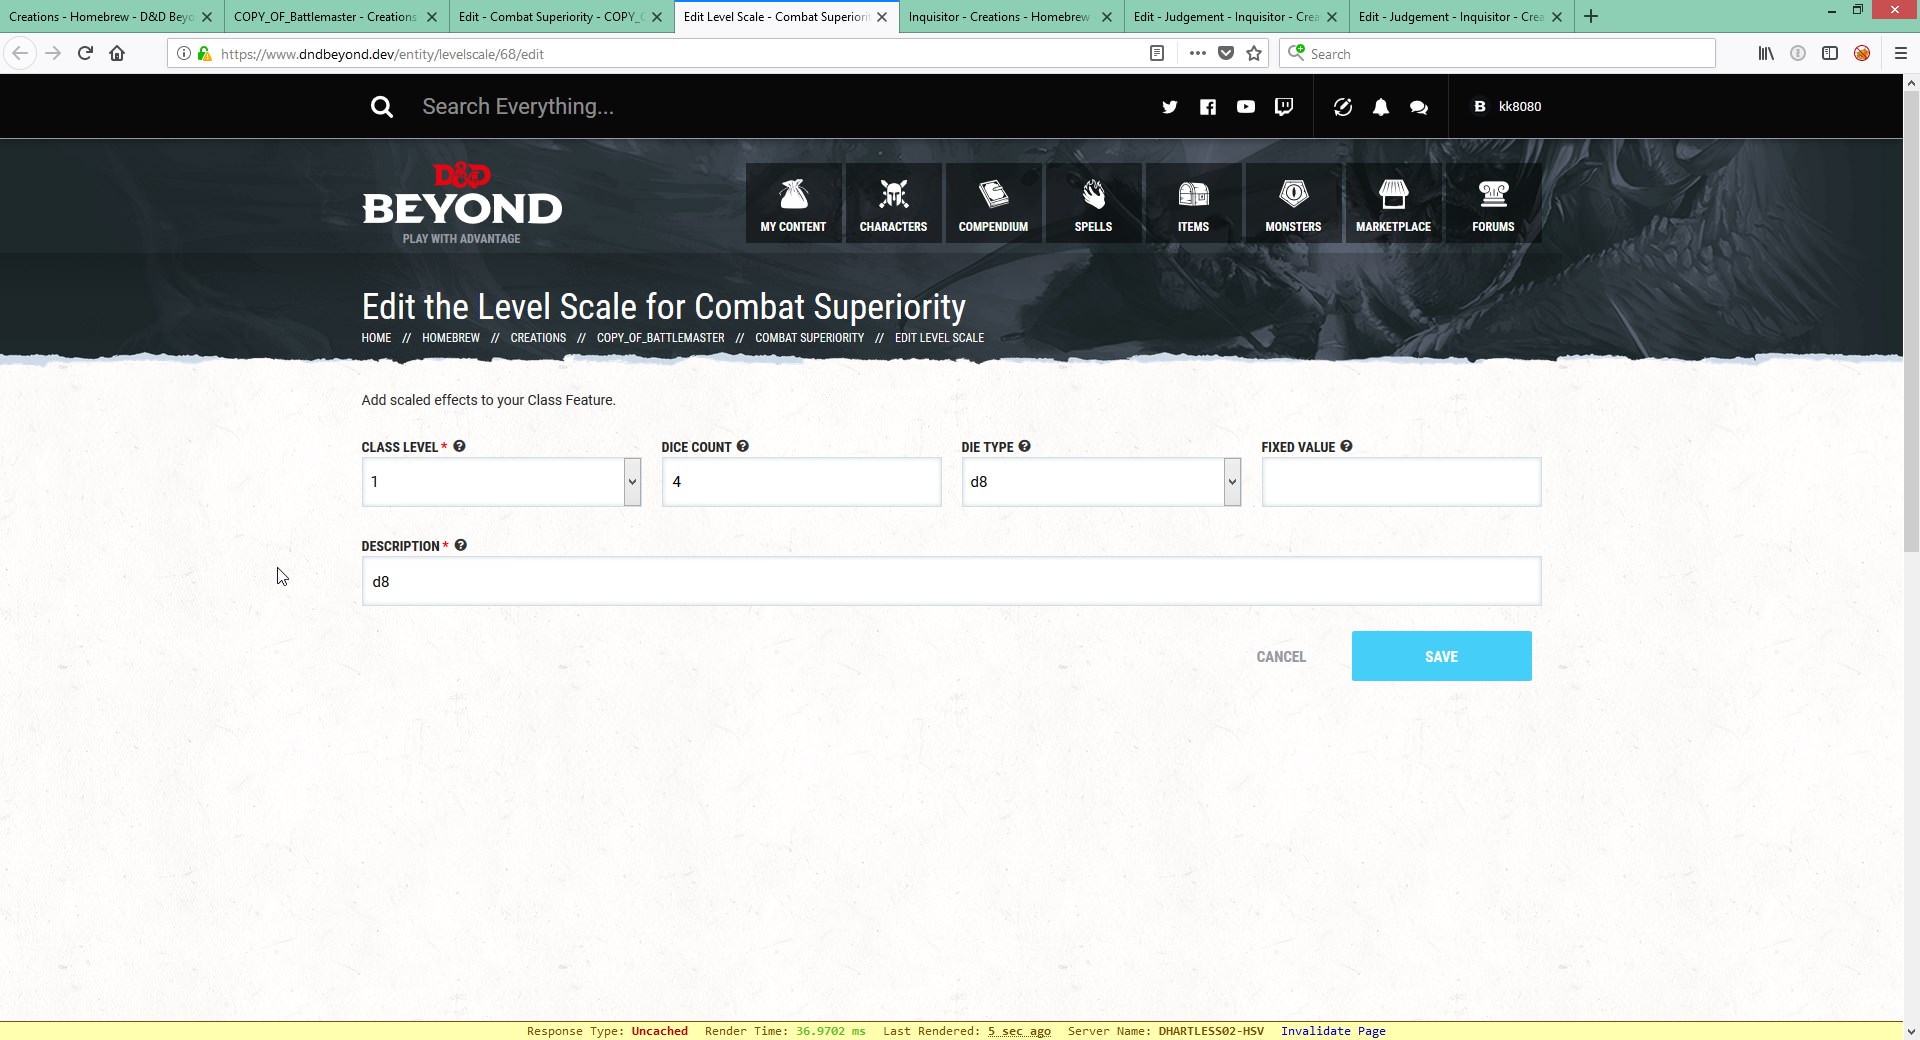Open the Twitter icon link
This screenshot has width=1920, height=1040.
tap(1169, 107)
